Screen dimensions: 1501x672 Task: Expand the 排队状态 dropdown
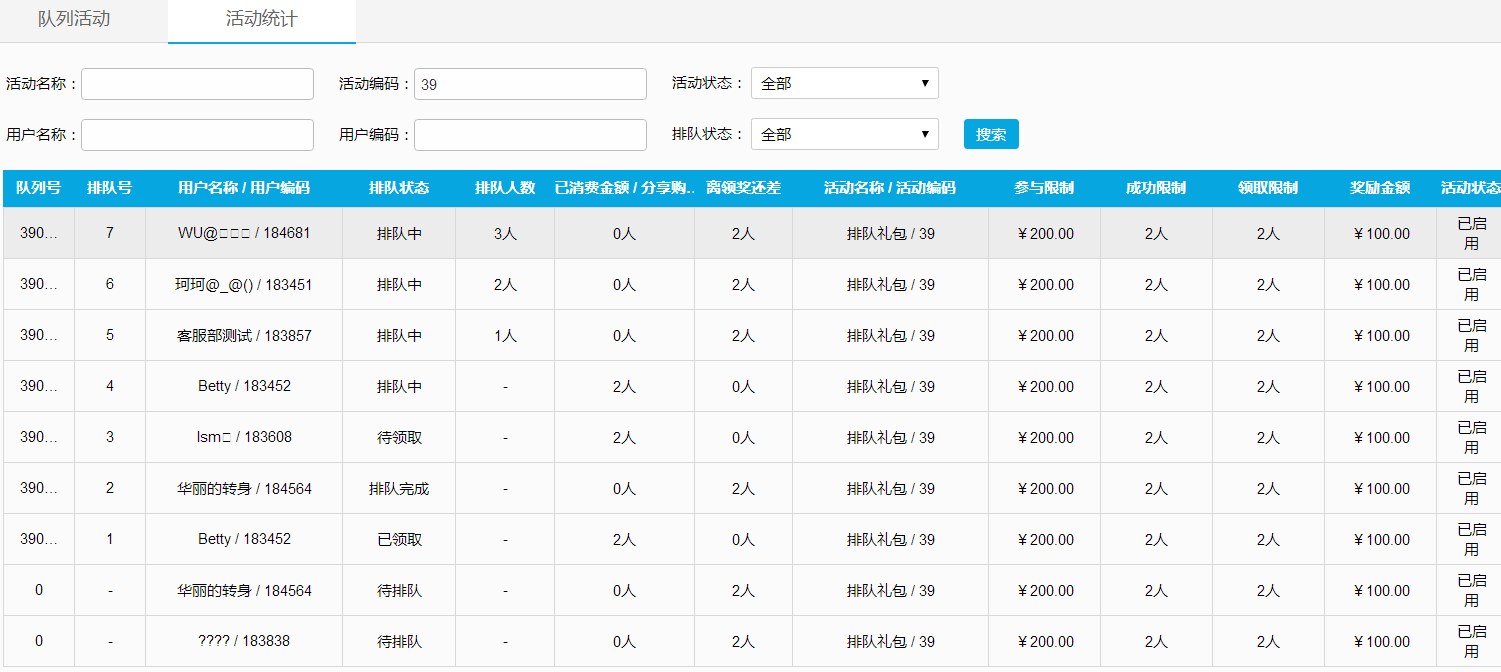pos(844,135)
